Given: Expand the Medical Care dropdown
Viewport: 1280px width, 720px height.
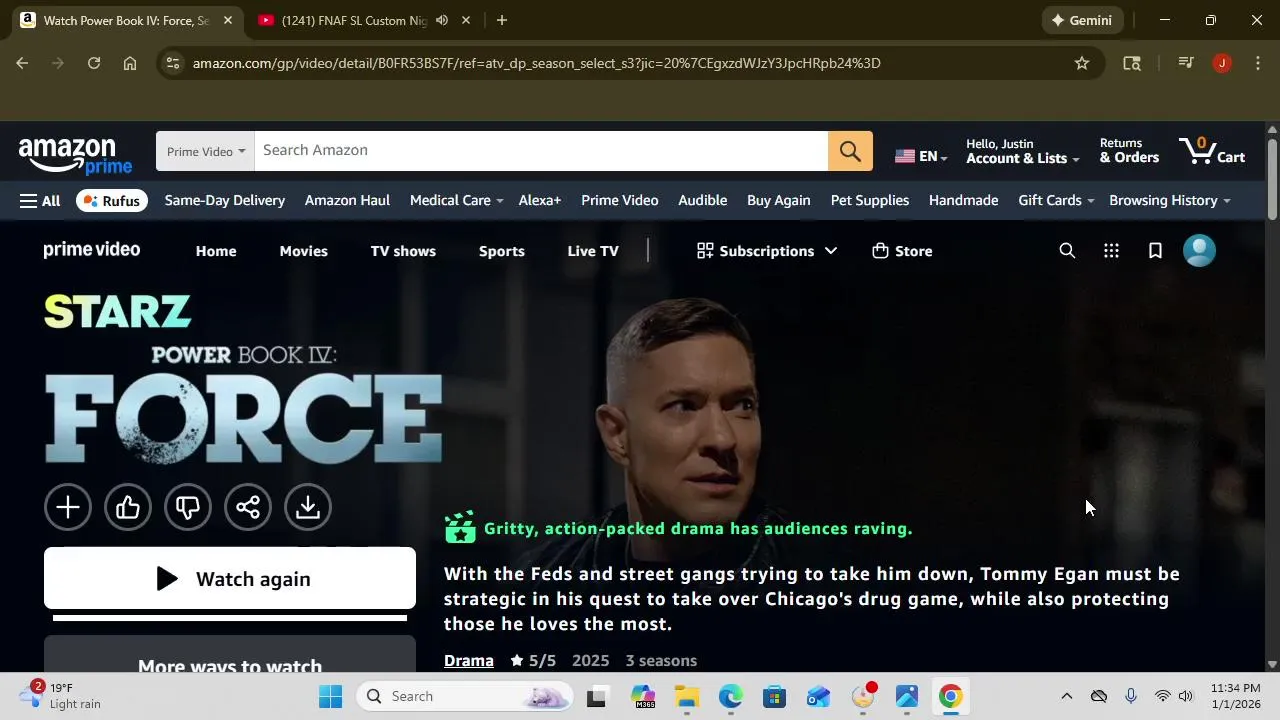Looking at the screenshot, I should coord(456,200).
